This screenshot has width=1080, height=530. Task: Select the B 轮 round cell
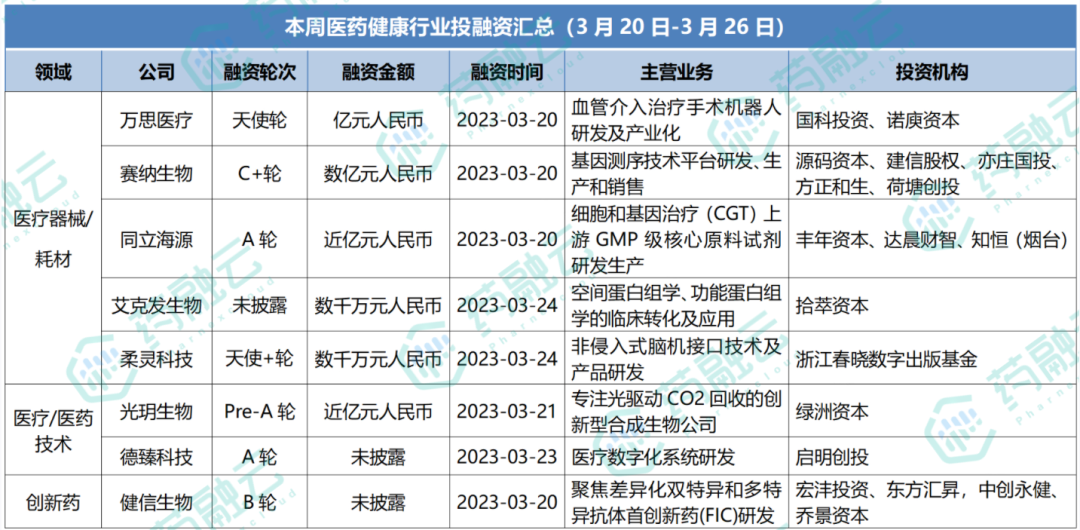coord(260,502)
